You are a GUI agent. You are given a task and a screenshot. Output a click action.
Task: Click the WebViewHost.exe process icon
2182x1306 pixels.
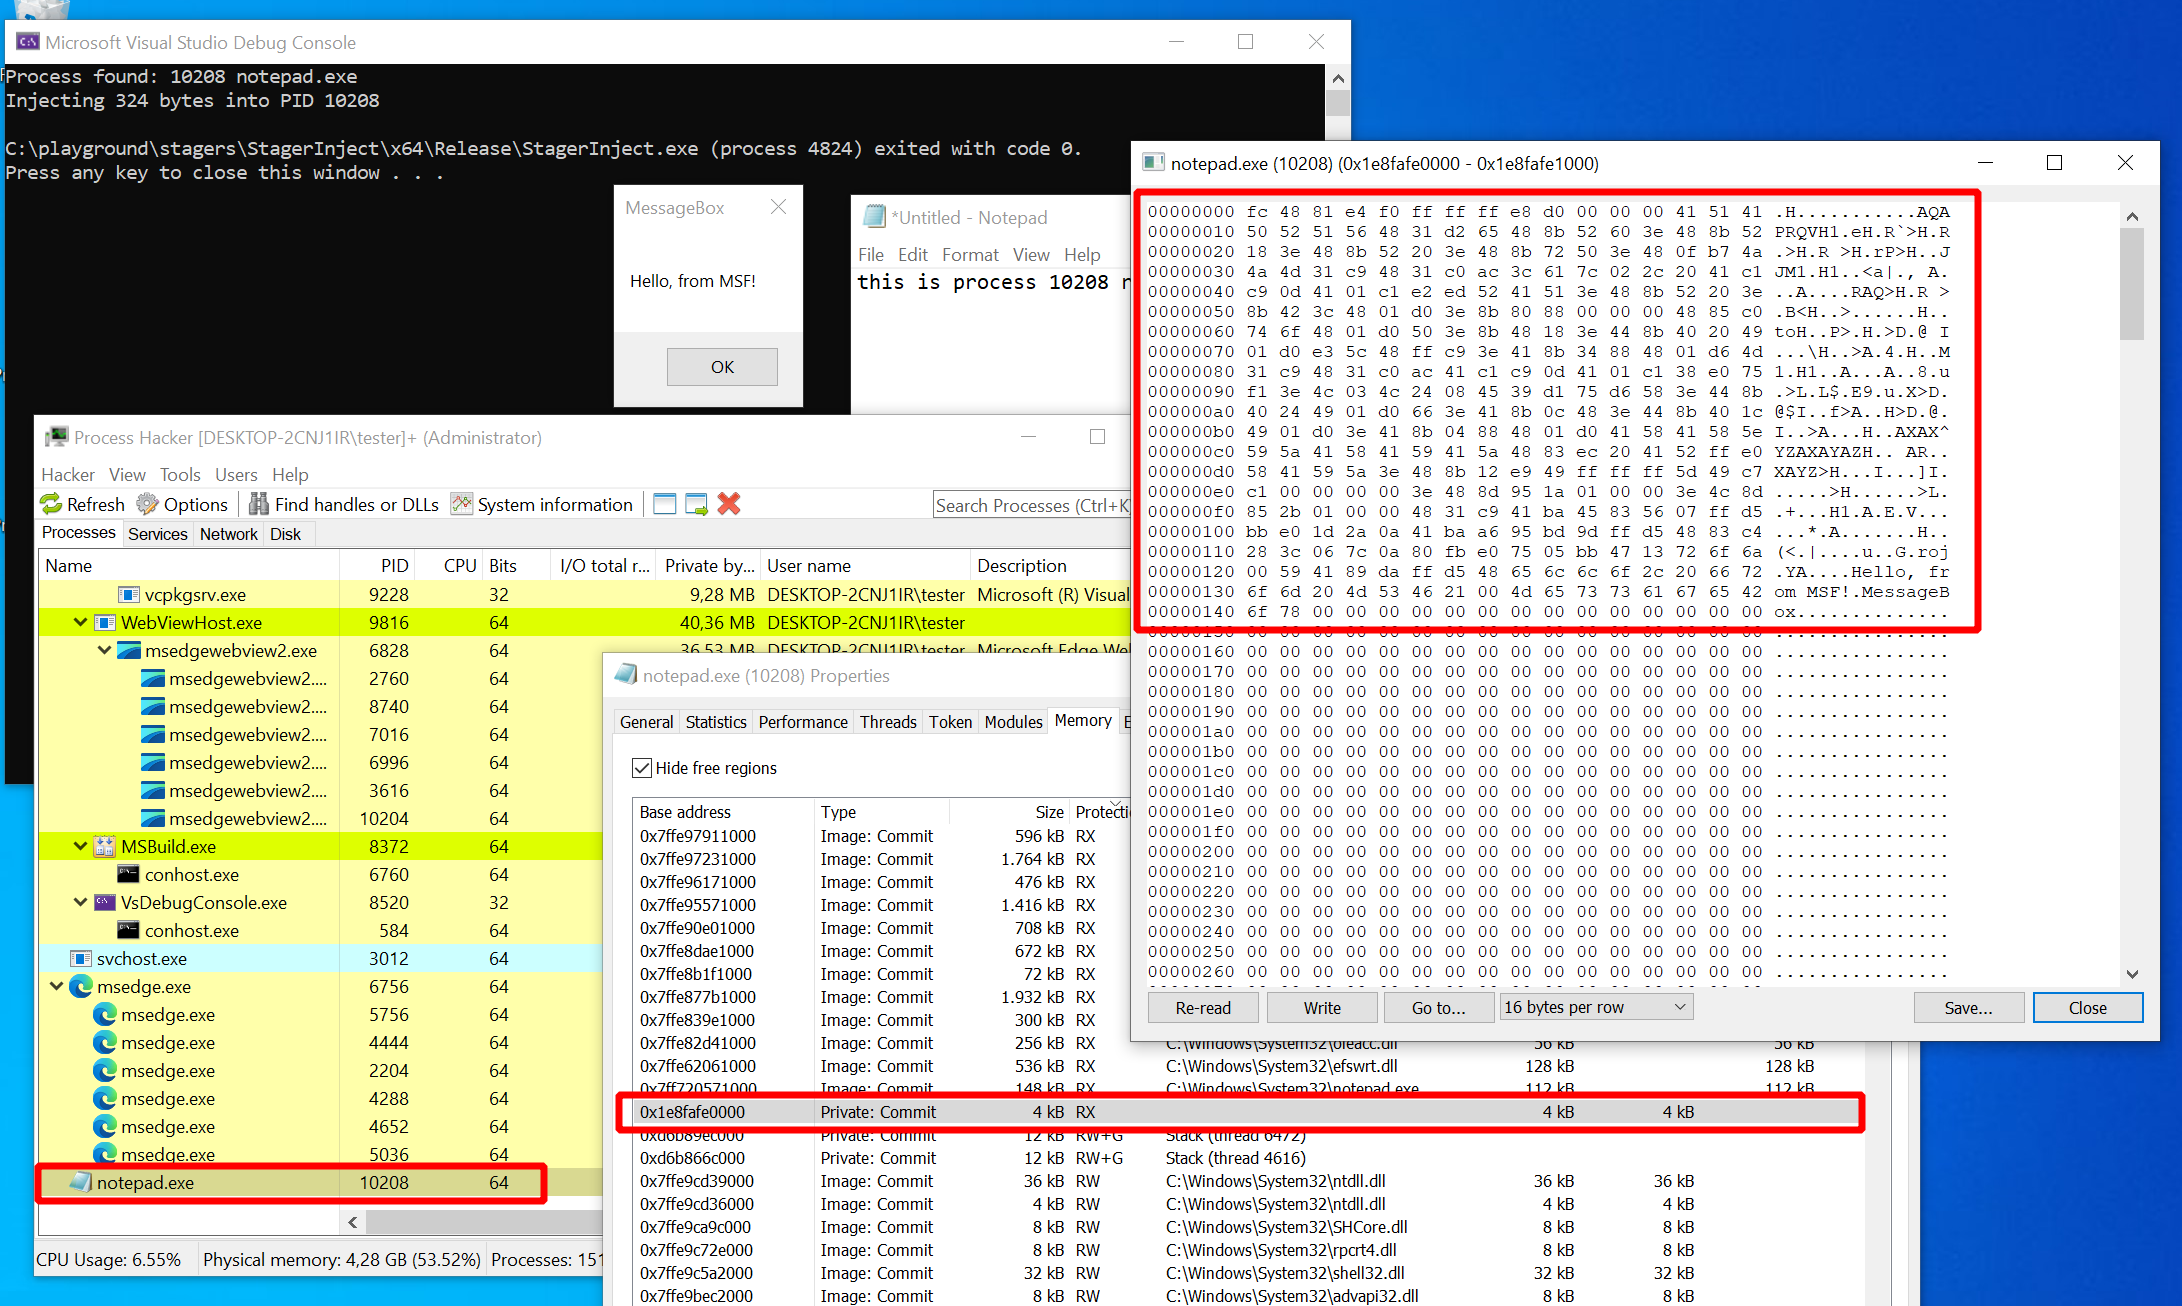click(x=105, y=622)
